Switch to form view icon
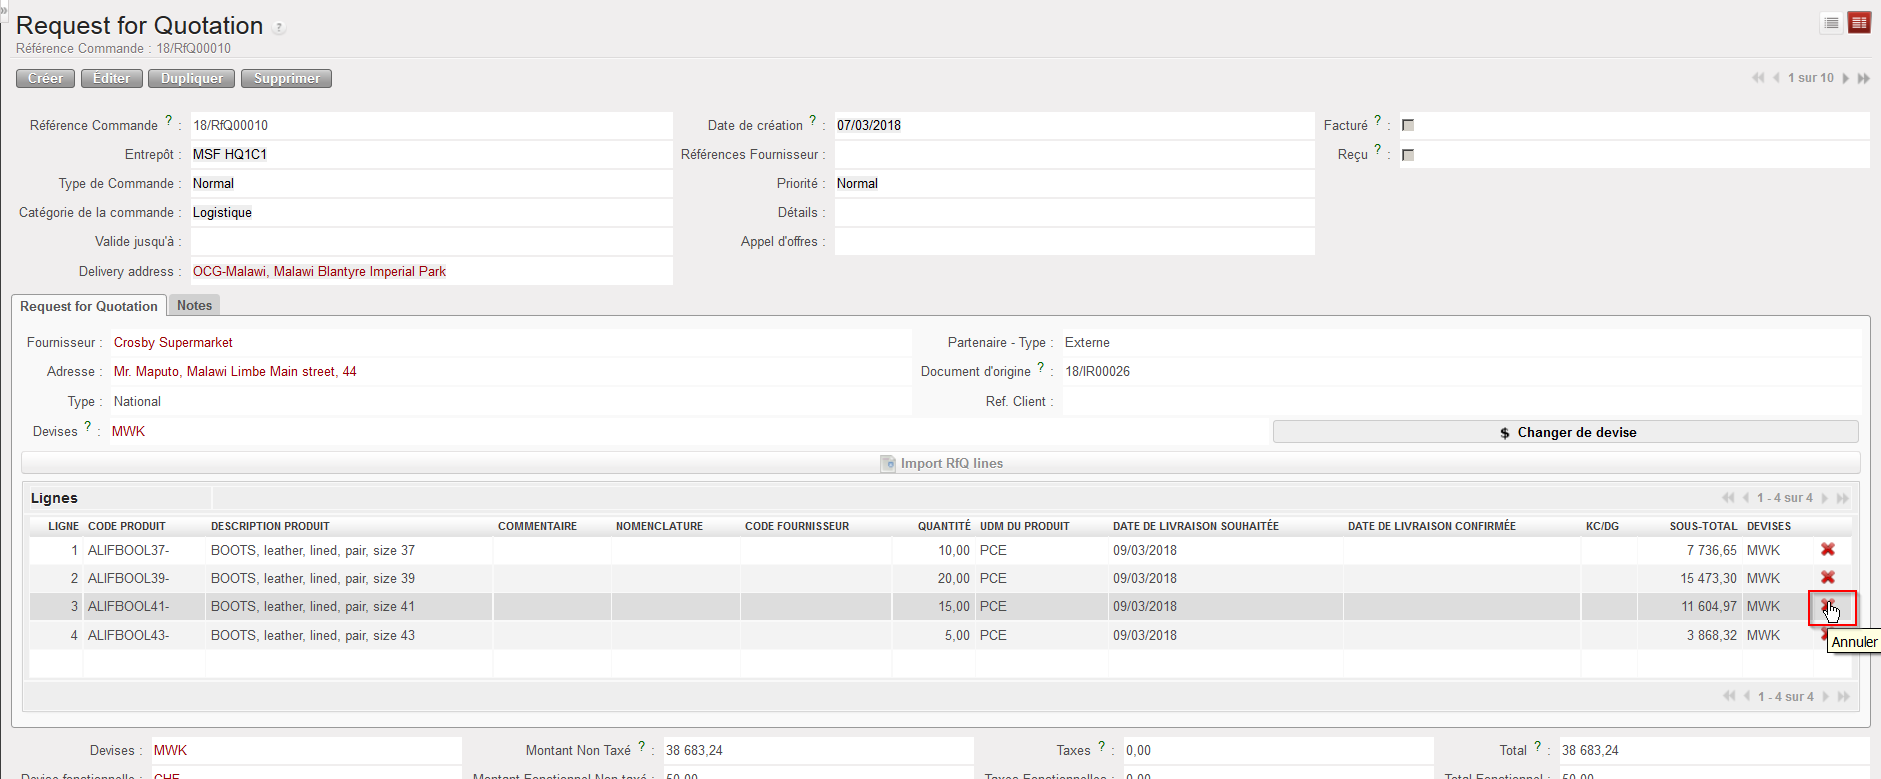This screenshot has height=779, width=1881. click(x=1859, y=23)
